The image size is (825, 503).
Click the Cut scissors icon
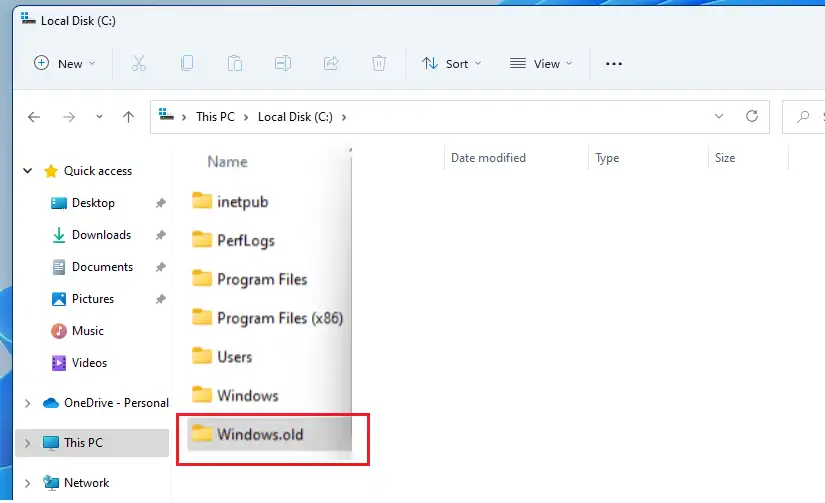(x=139, y=64)
